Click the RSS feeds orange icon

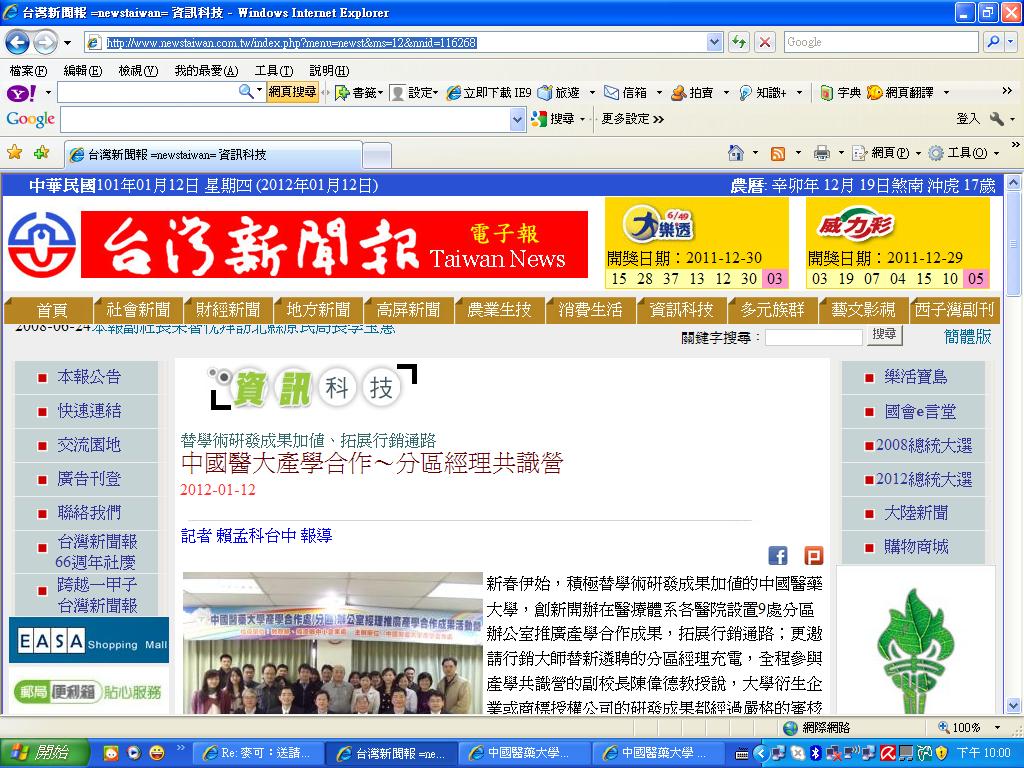tap(778, 153)
